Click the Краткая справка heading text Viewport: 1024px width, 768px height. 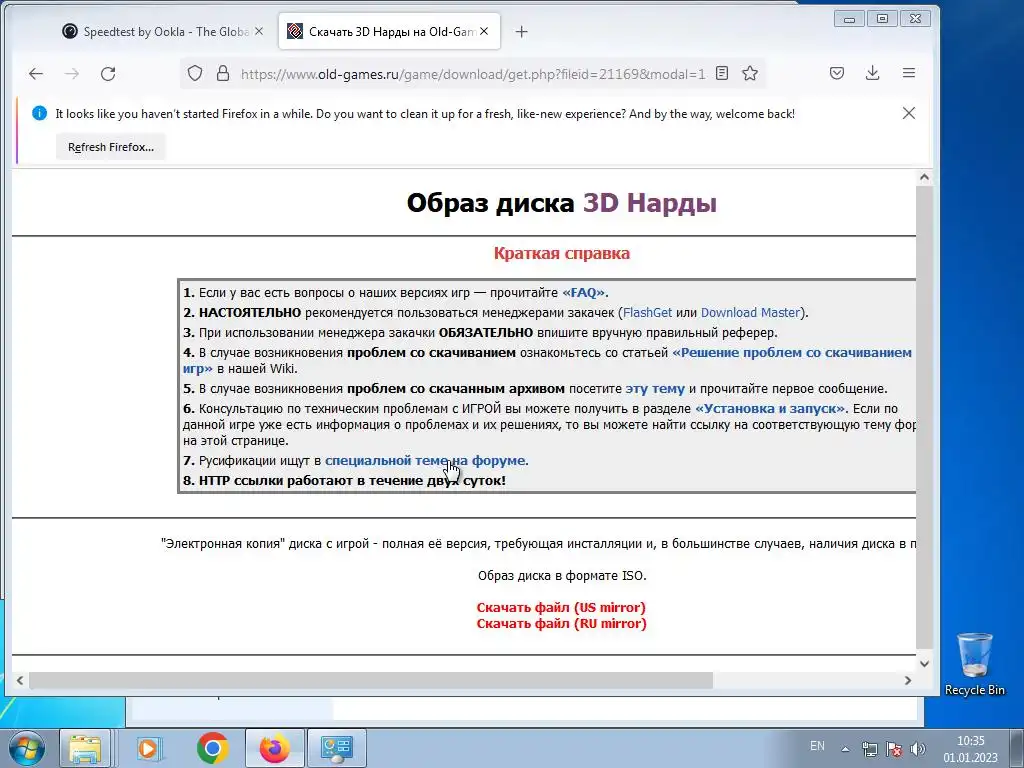pos(562,253)
